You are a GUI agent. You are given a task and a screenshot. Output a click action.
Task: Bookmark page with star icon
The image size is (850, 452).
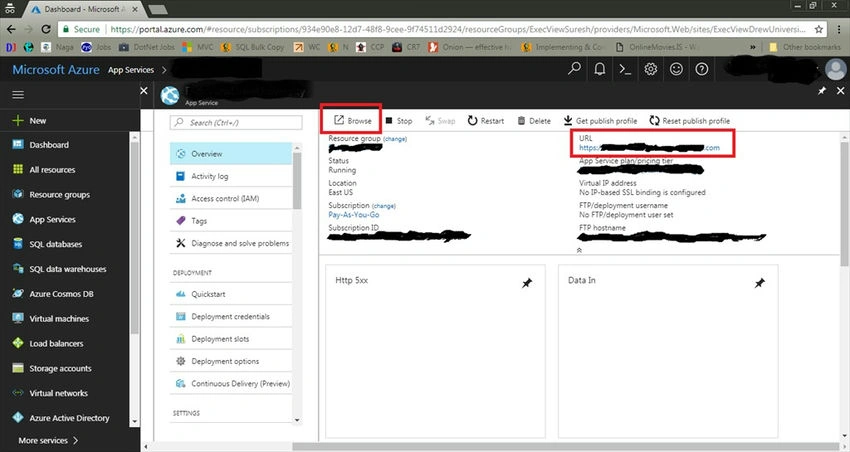point(819,29)
